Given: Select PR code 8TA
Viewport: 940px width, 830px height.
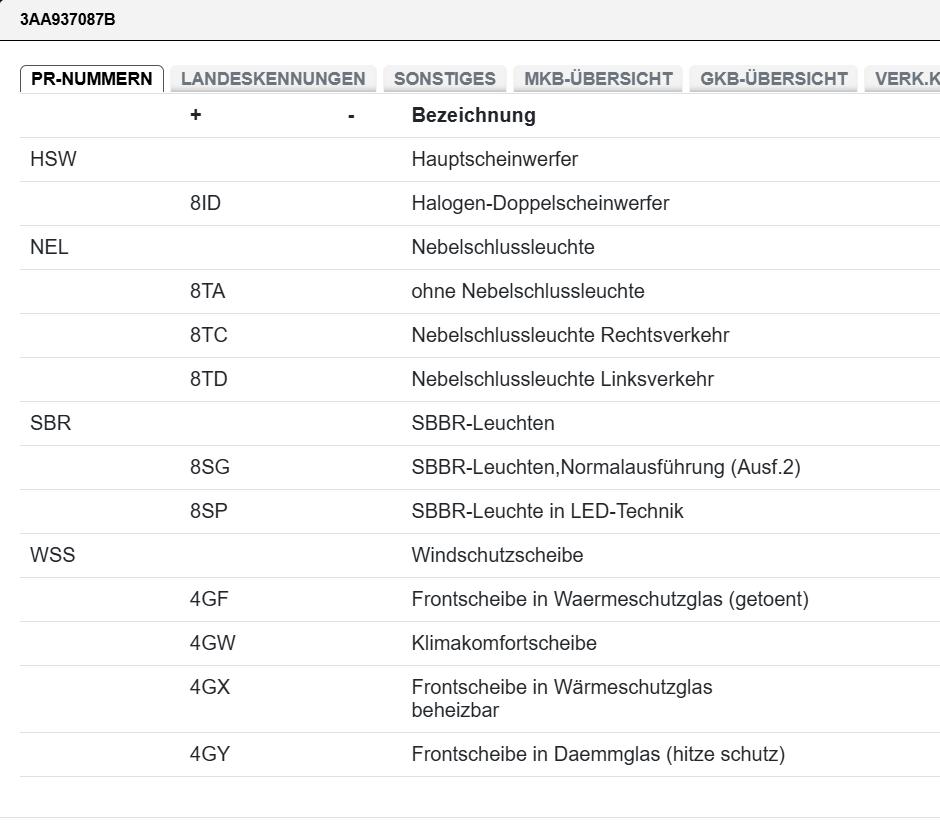Looking at the screenshot, I should coord(207,292).
